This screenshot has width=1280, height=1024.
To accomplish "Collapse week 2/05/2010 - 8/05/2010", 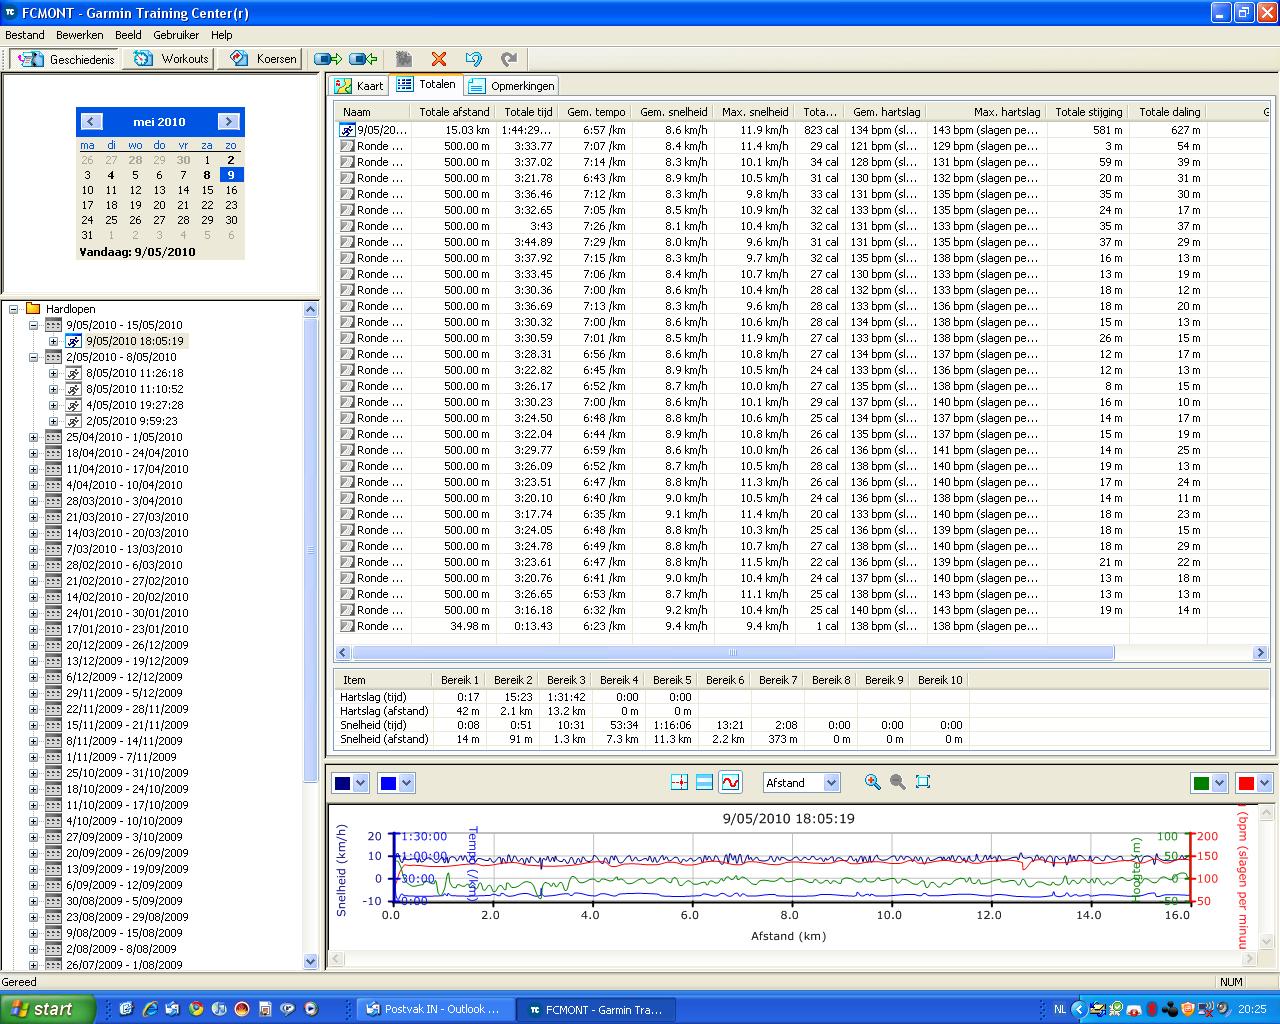I will pos(33,357).
